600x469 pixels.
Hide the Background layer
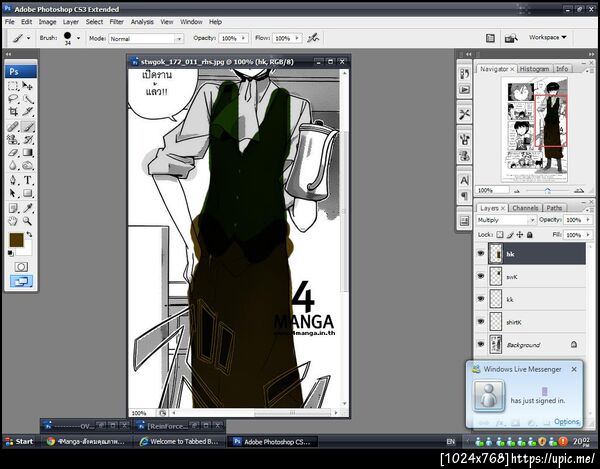click(x=481, y=344)
